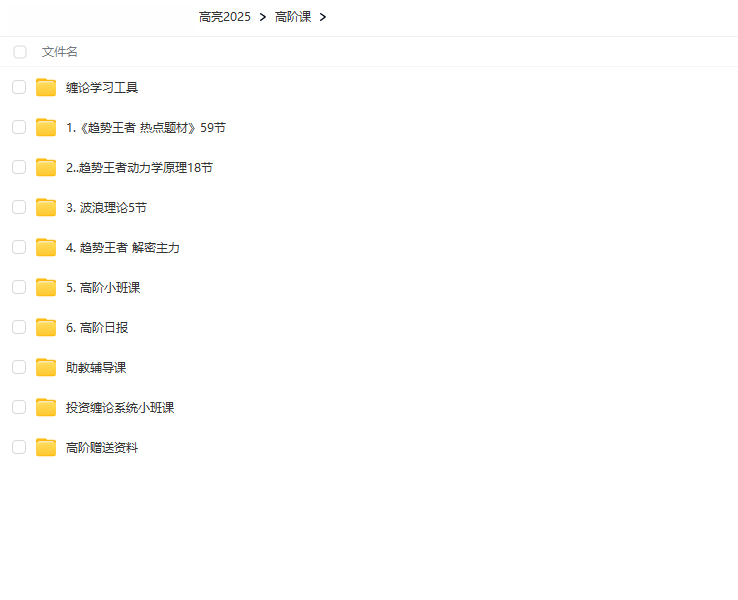This screenshot has width=738, height=600.
Task: Open the 投资缠论系统小班课 folder name
Action: click(x=120, y=408)
